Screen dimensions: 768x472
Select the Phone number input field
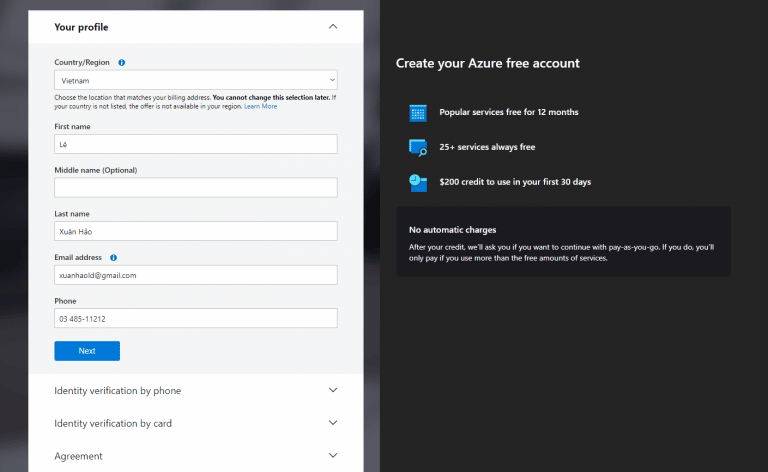tap(195, 318)
